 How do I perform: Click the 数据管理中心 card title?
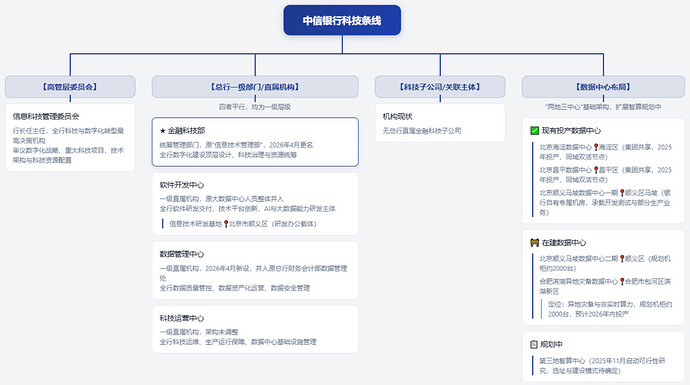pos(182,254)
